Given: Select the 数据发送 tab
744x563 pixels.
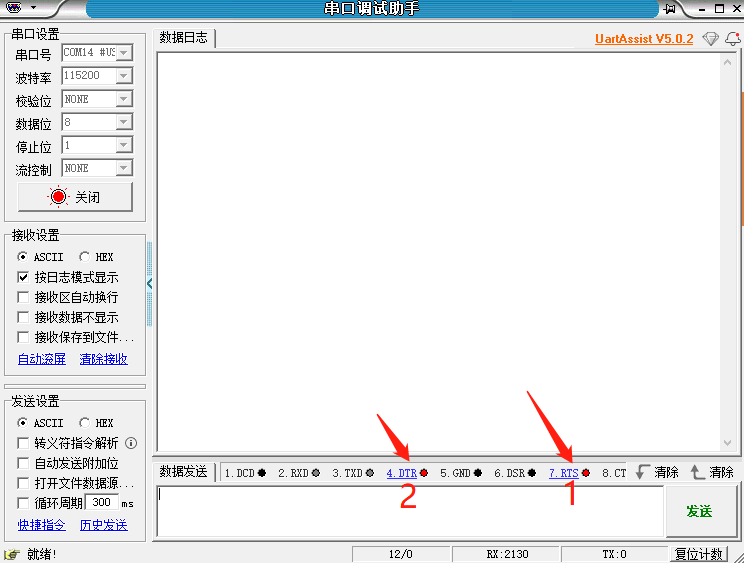Looking at the screenshot, I should (x=184, y=472).
